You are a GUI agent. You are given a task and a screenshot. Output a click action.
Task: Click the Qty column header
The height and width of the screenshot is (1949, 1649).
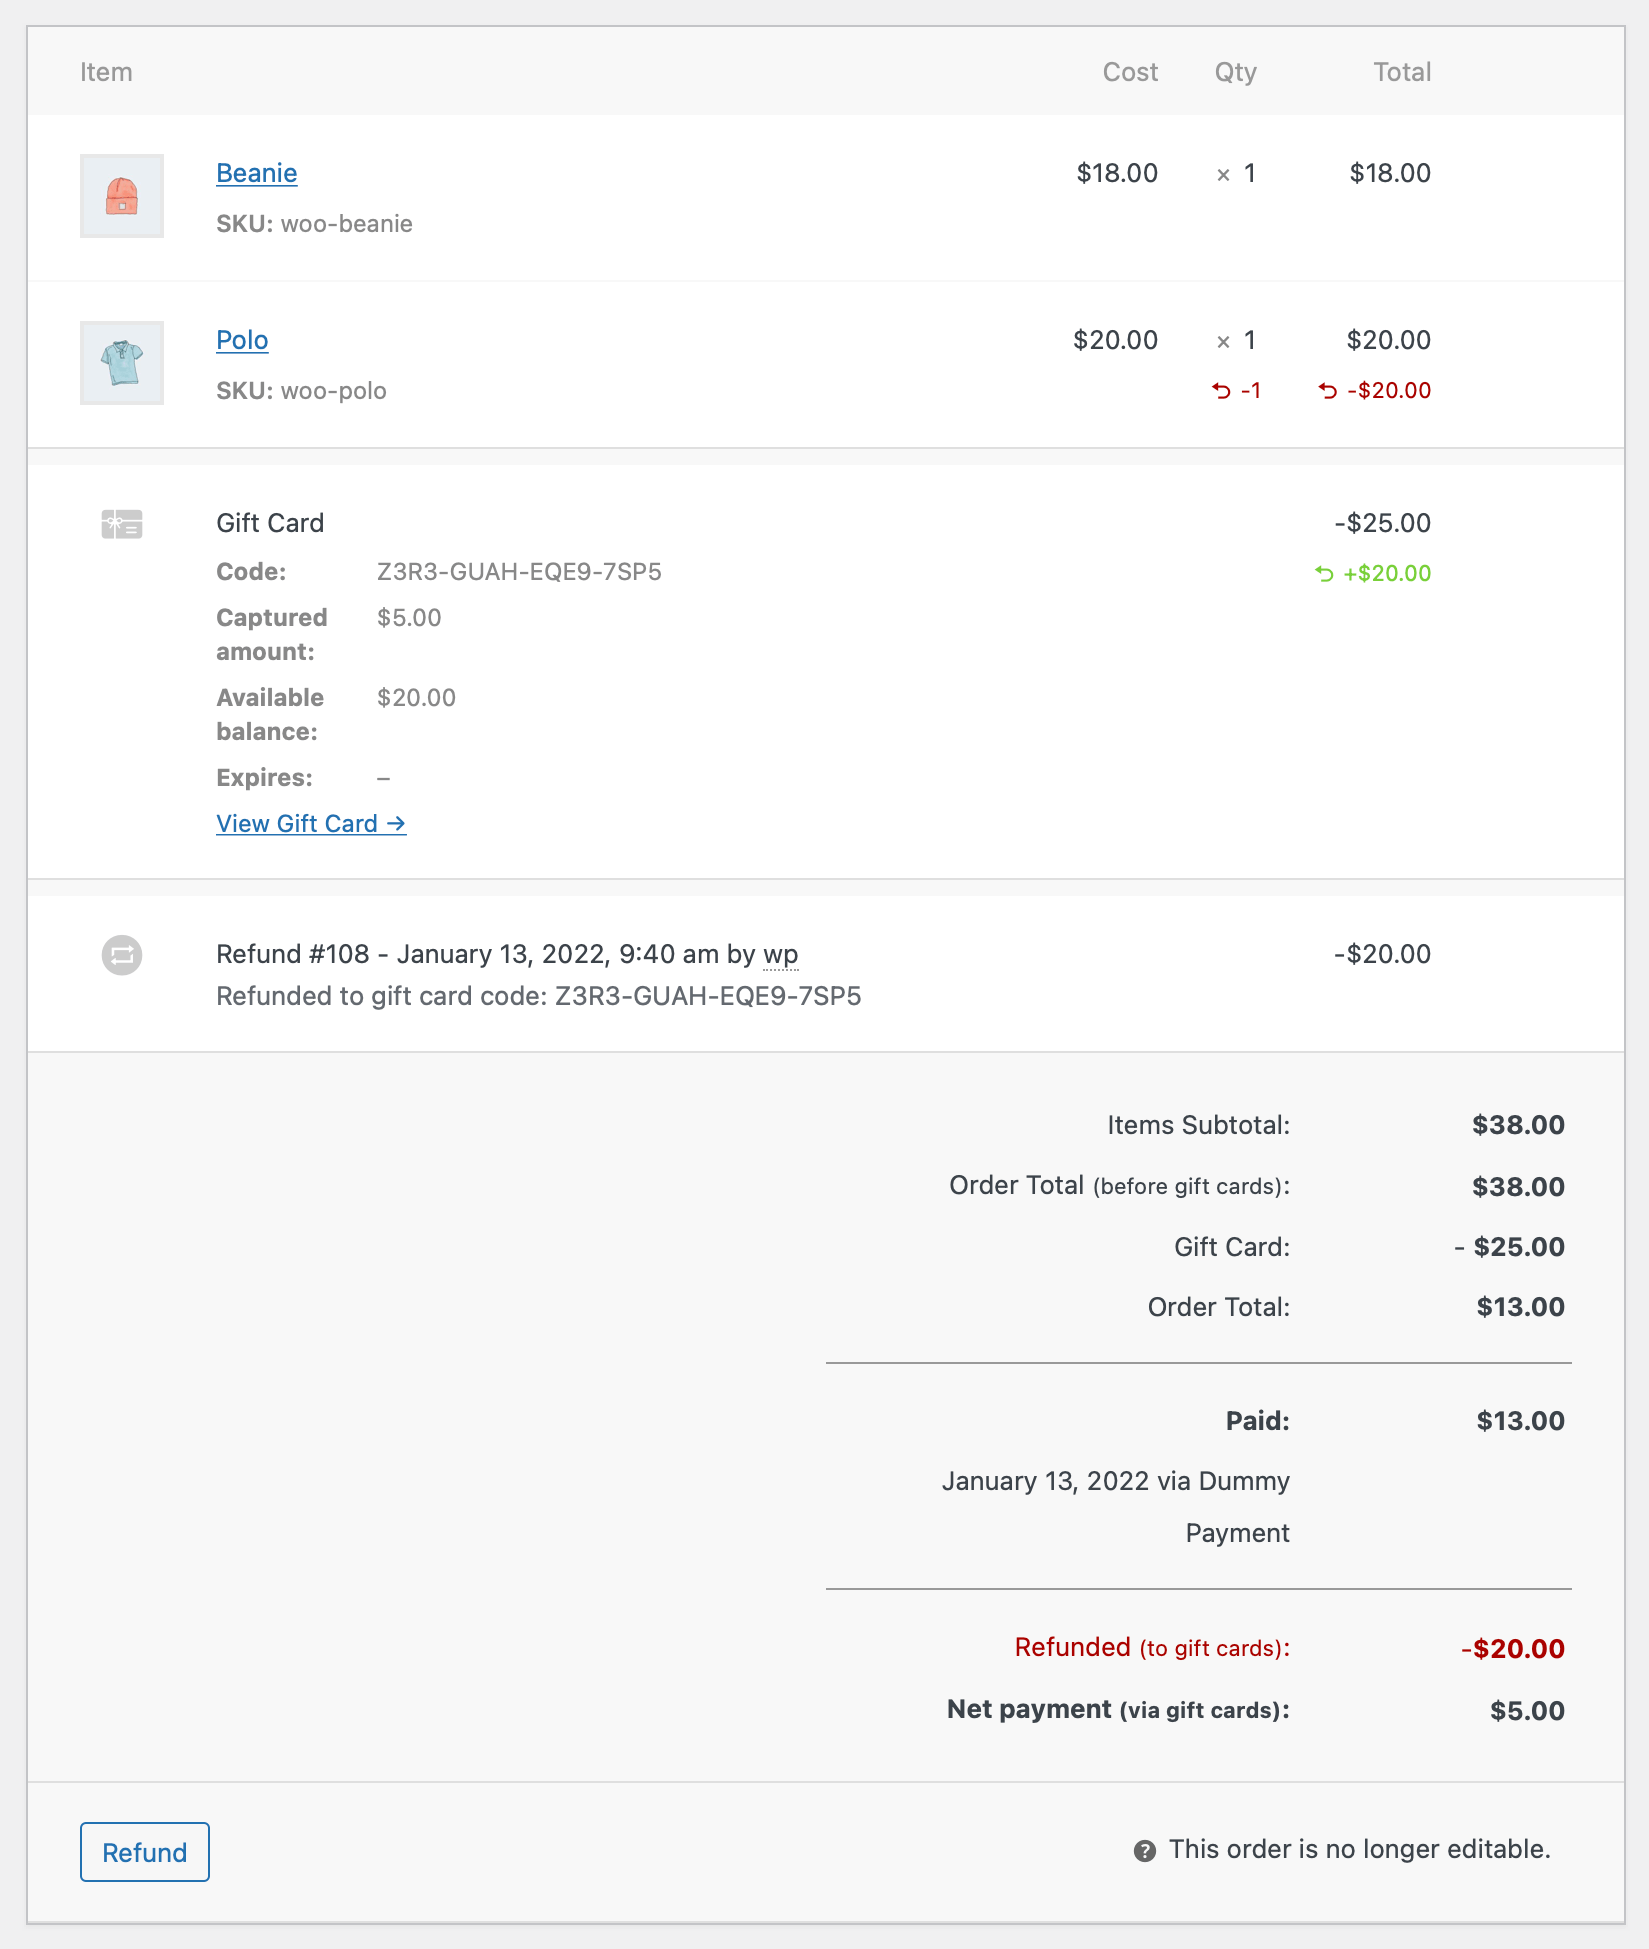(x=1235, y=71)
